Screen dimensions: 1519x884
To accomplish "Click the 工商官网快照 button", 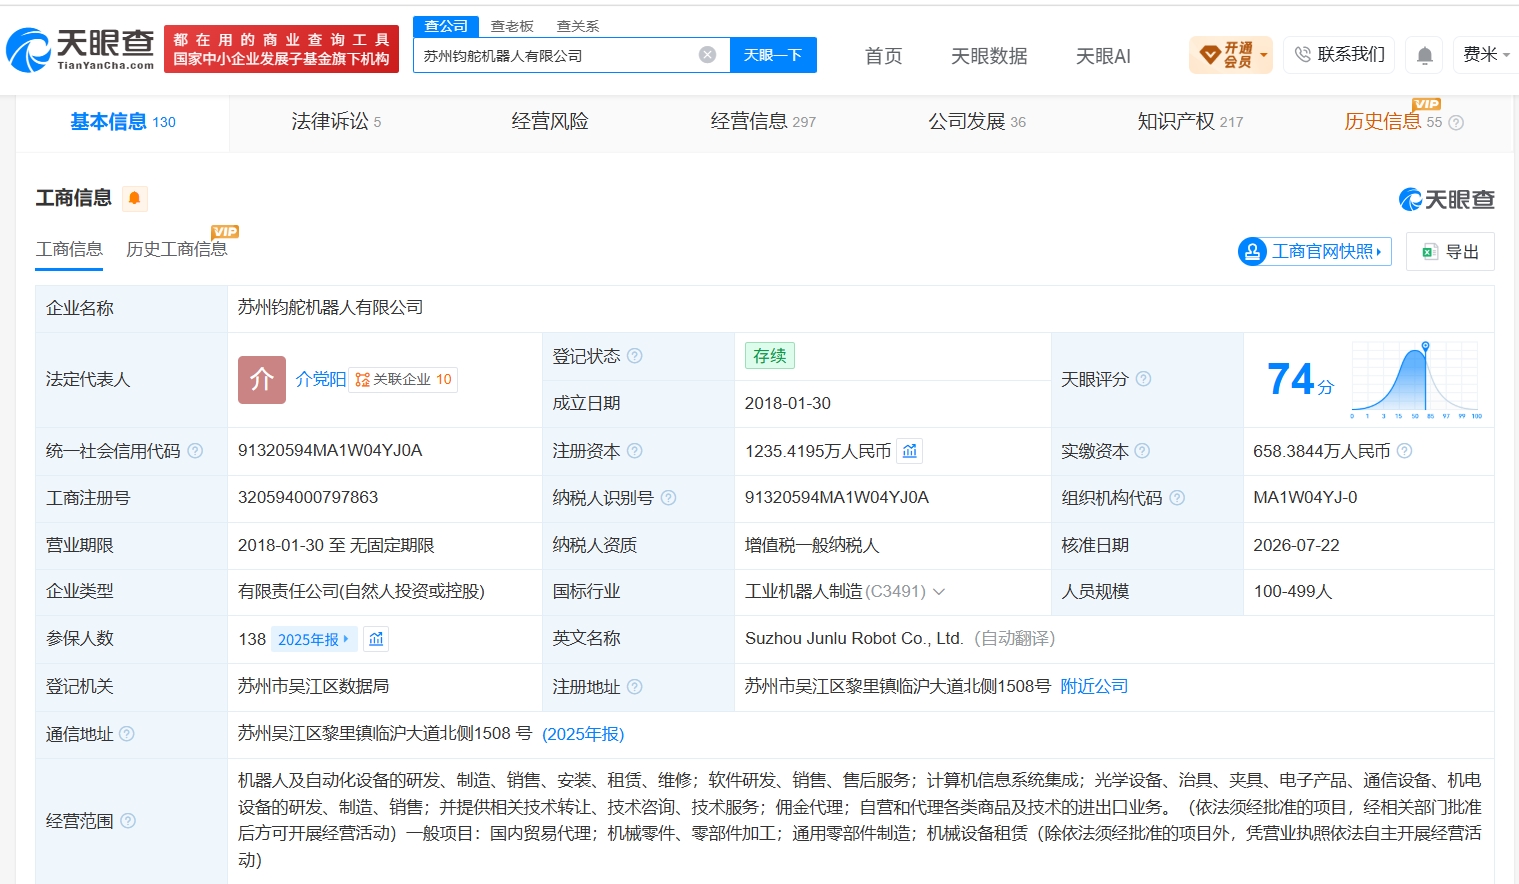I will [1315, 251].
